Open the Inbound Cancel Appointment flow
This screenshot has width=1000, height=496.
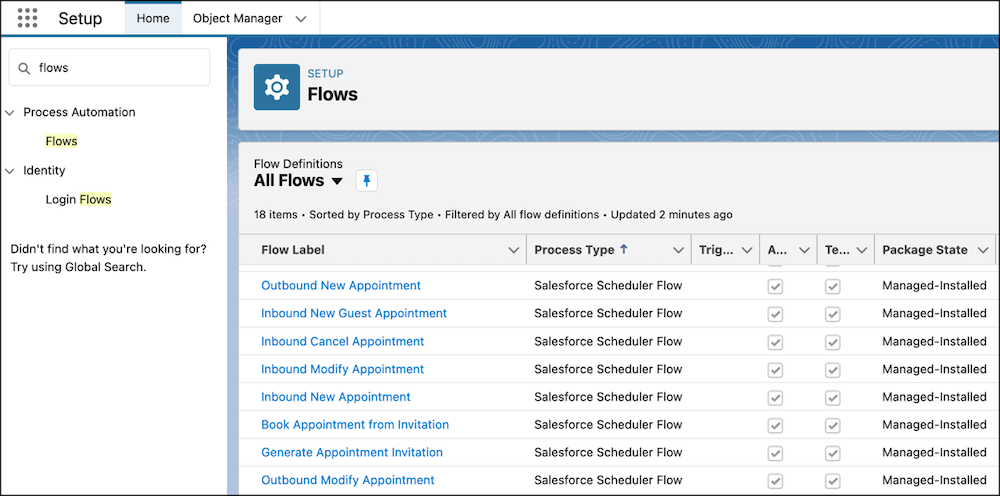[x=342, y=341]
